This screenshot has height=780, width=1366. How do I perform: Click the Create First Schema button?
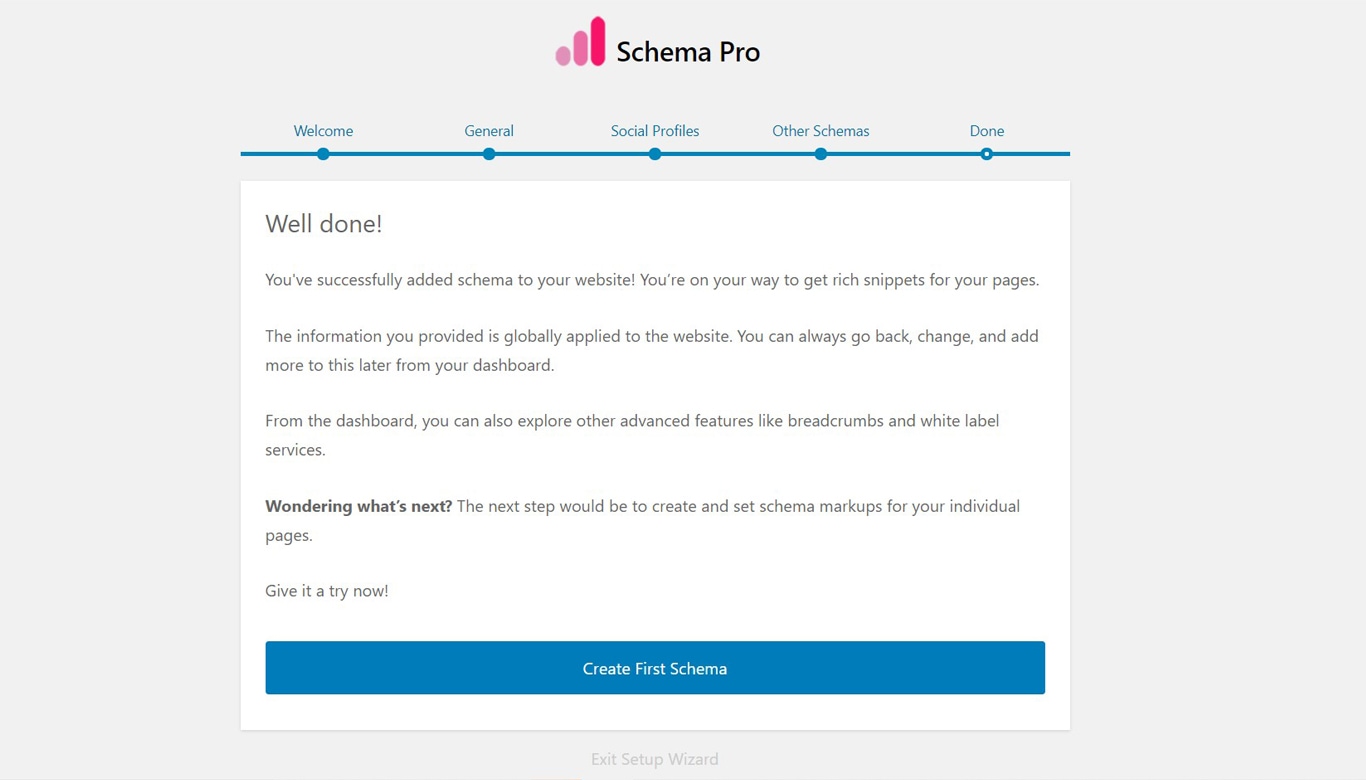(x=655, y=667)
